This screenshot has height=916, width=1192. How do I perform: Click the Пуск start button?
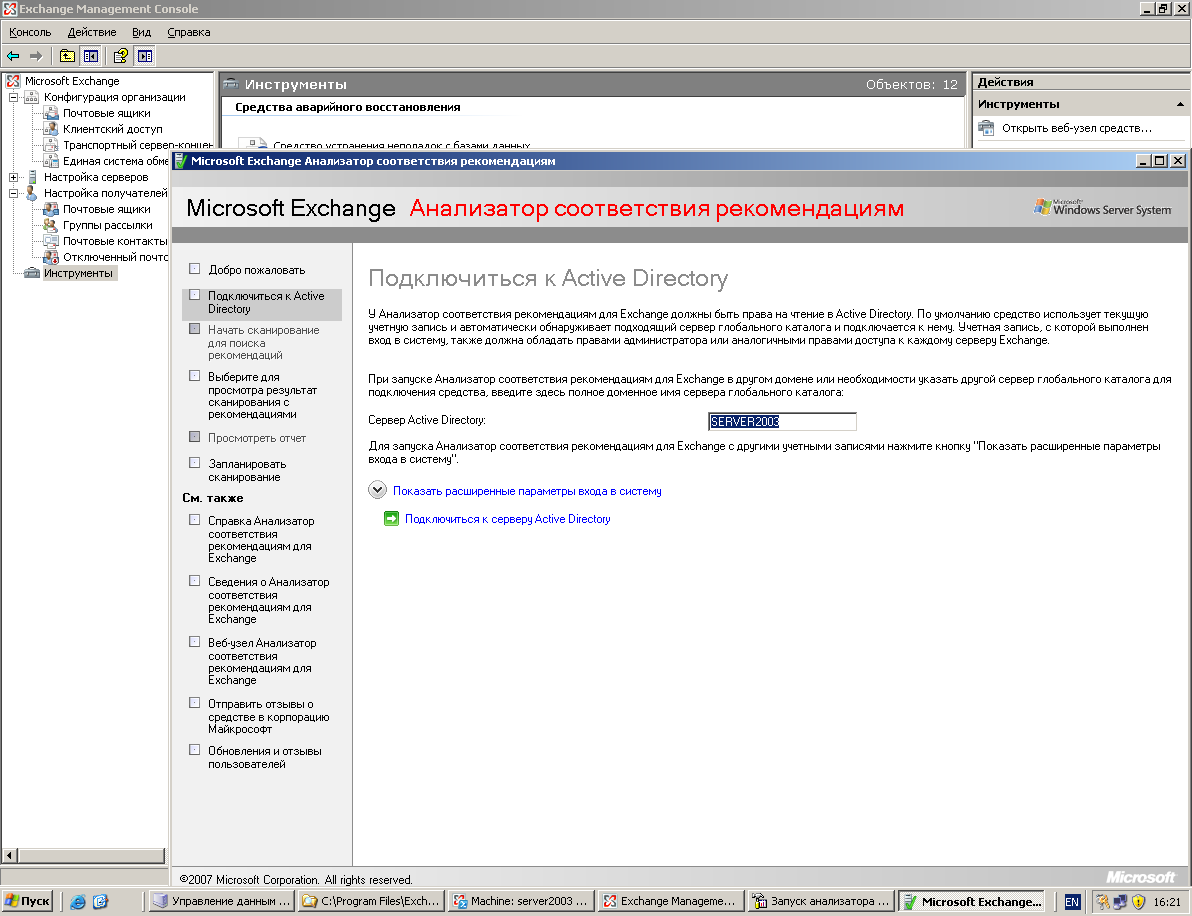tap(28, 902)
